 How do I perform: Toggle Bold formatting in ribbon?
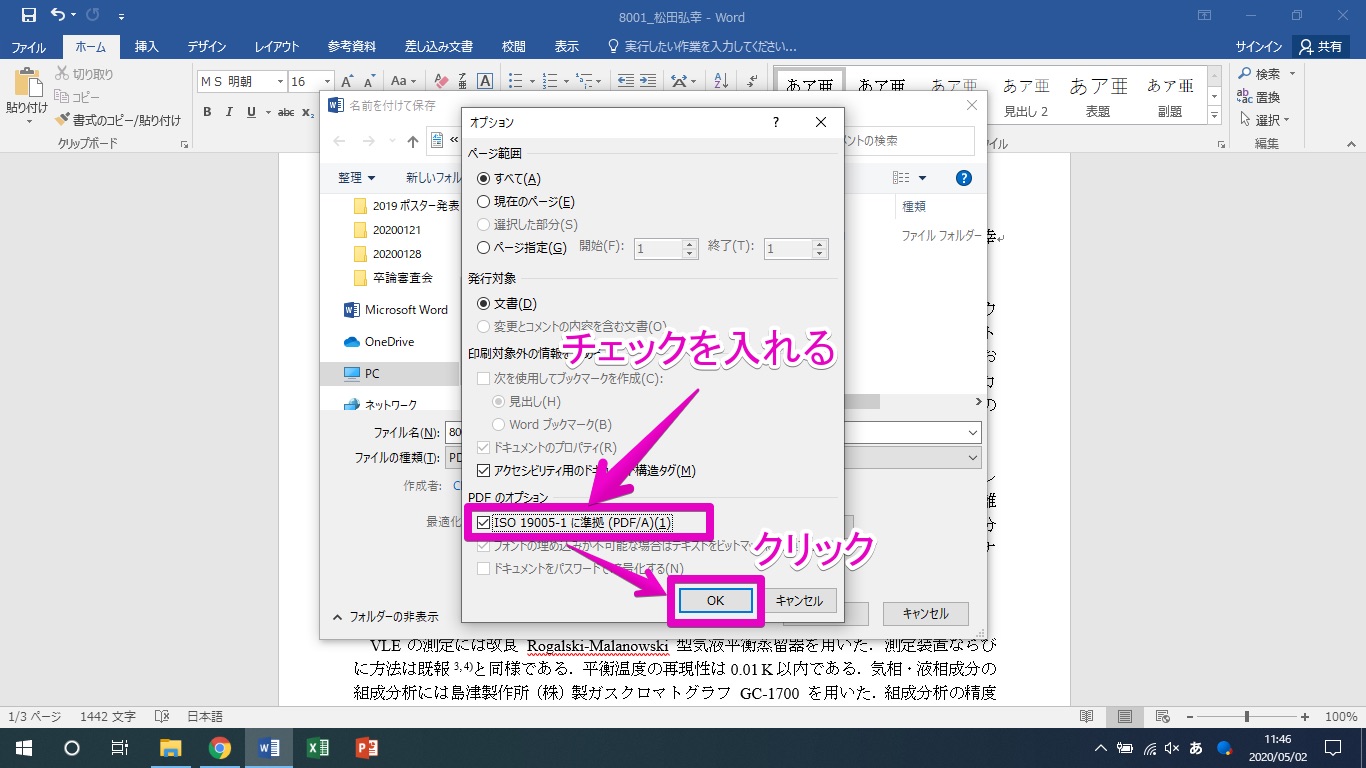pyautogui.click(x=207, y=112)
